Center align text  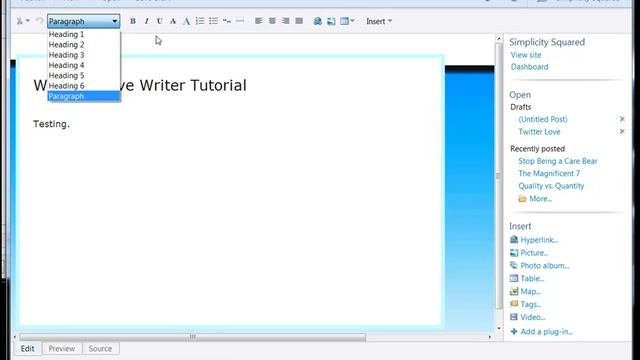click(x=272, y=21)
